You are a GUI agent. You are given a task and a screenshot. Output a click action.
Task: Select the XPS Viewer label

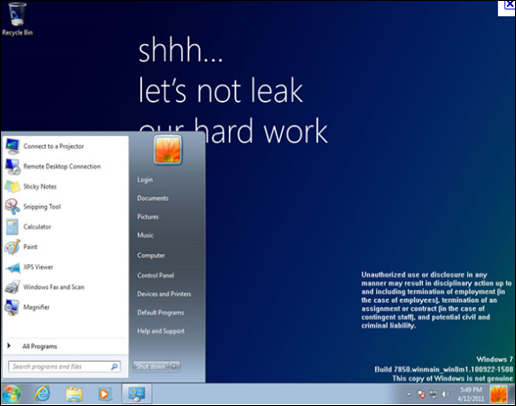click(x=38, y=267)
